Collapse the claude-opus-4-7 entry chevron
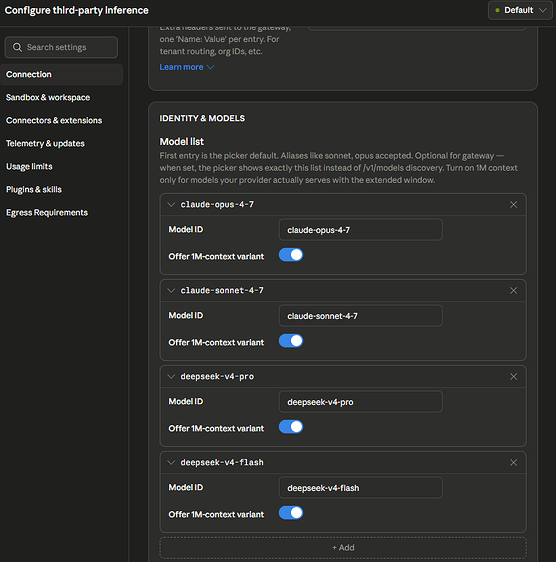The width and height of the screenshot is (556, 562). 171,204
